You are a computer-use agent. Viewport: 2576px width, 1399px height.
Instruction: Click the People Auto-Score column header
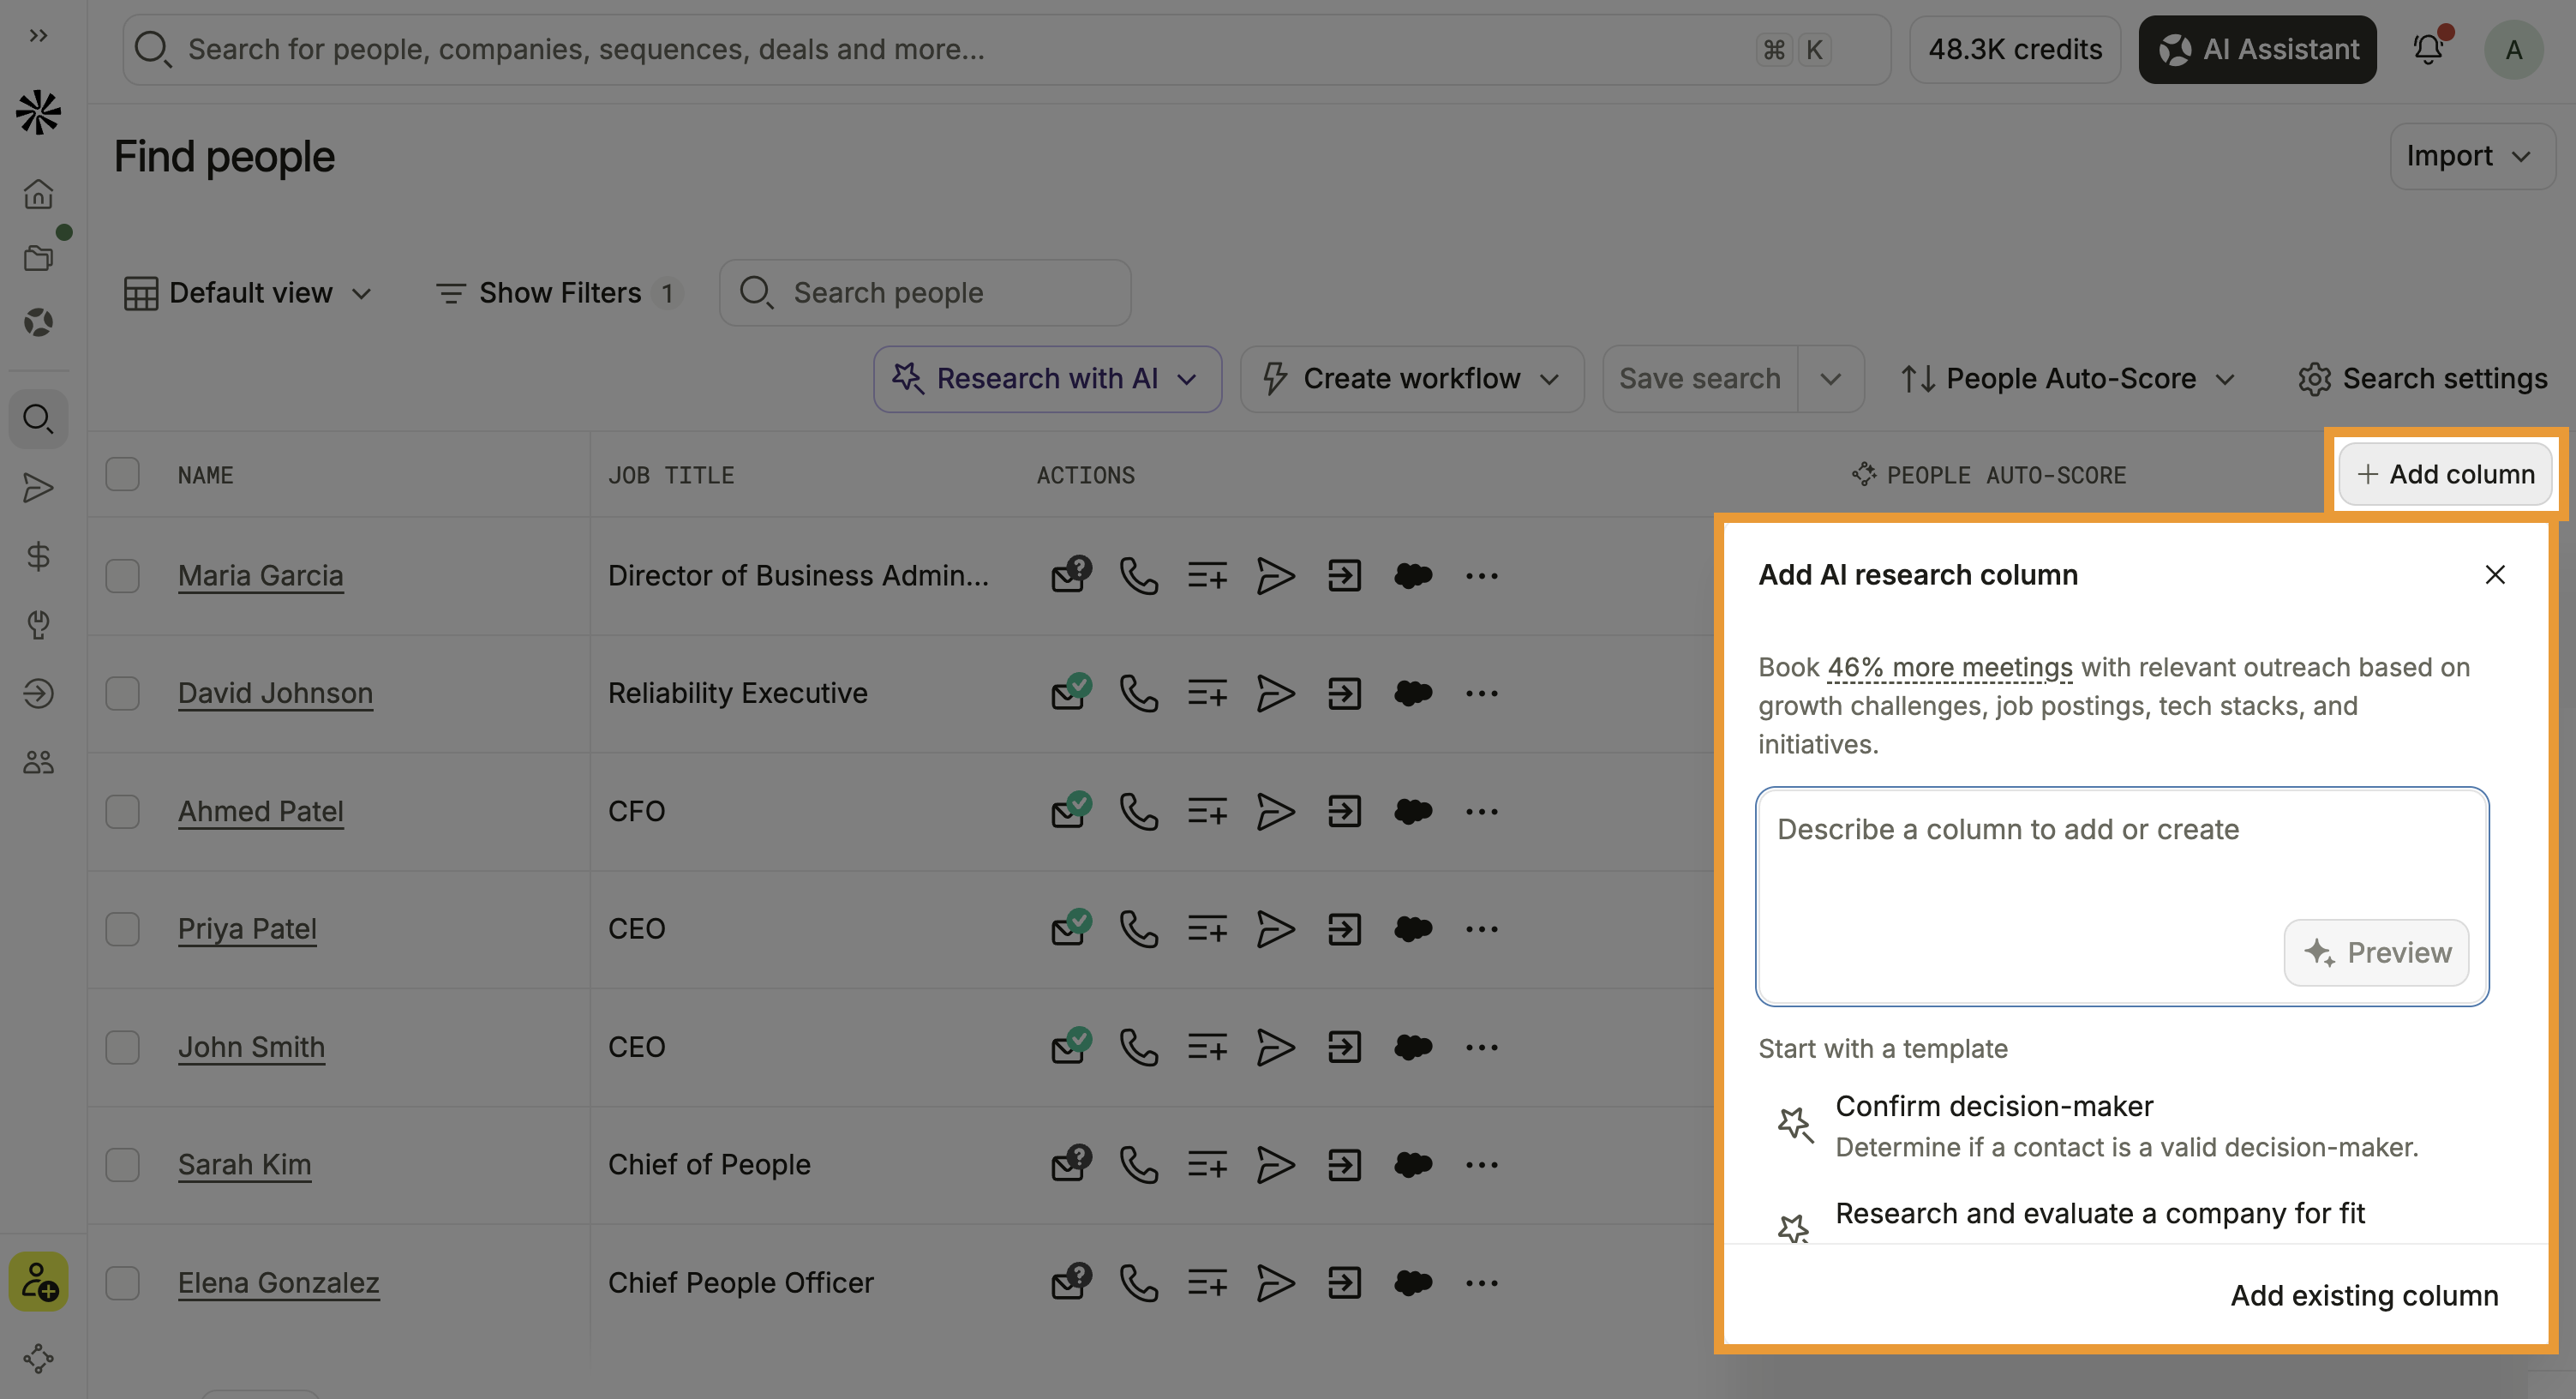click(1990, 475)
